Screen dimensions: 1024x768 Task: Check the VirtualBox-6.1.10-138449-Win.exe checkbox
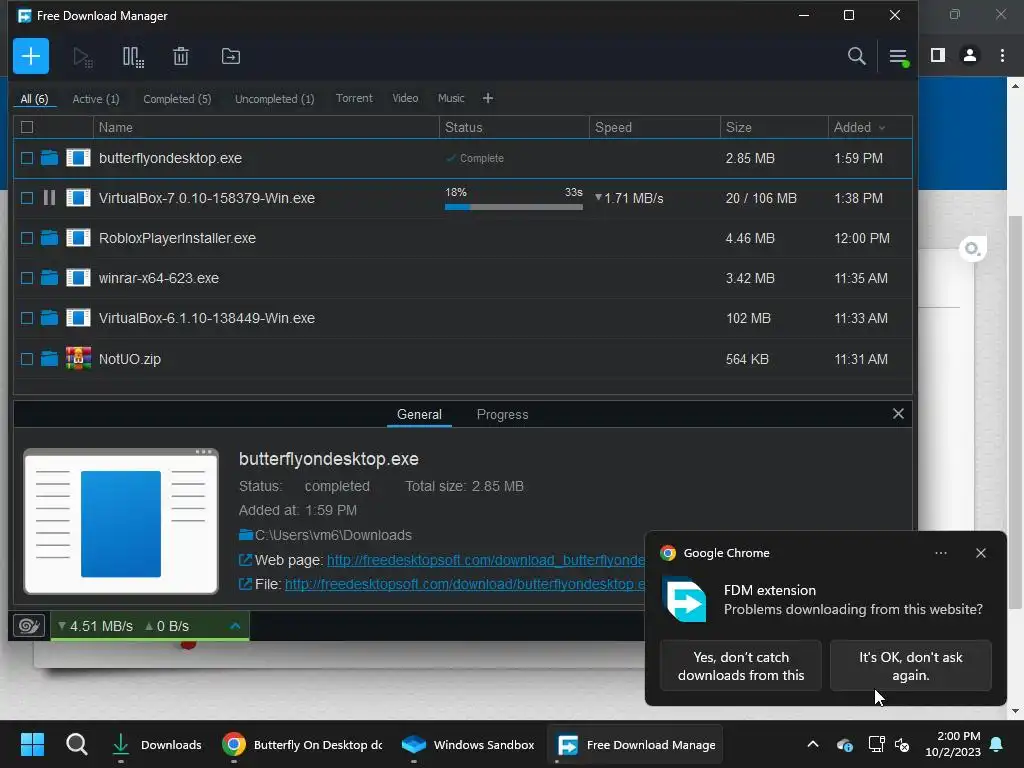[x=27, y=318]
